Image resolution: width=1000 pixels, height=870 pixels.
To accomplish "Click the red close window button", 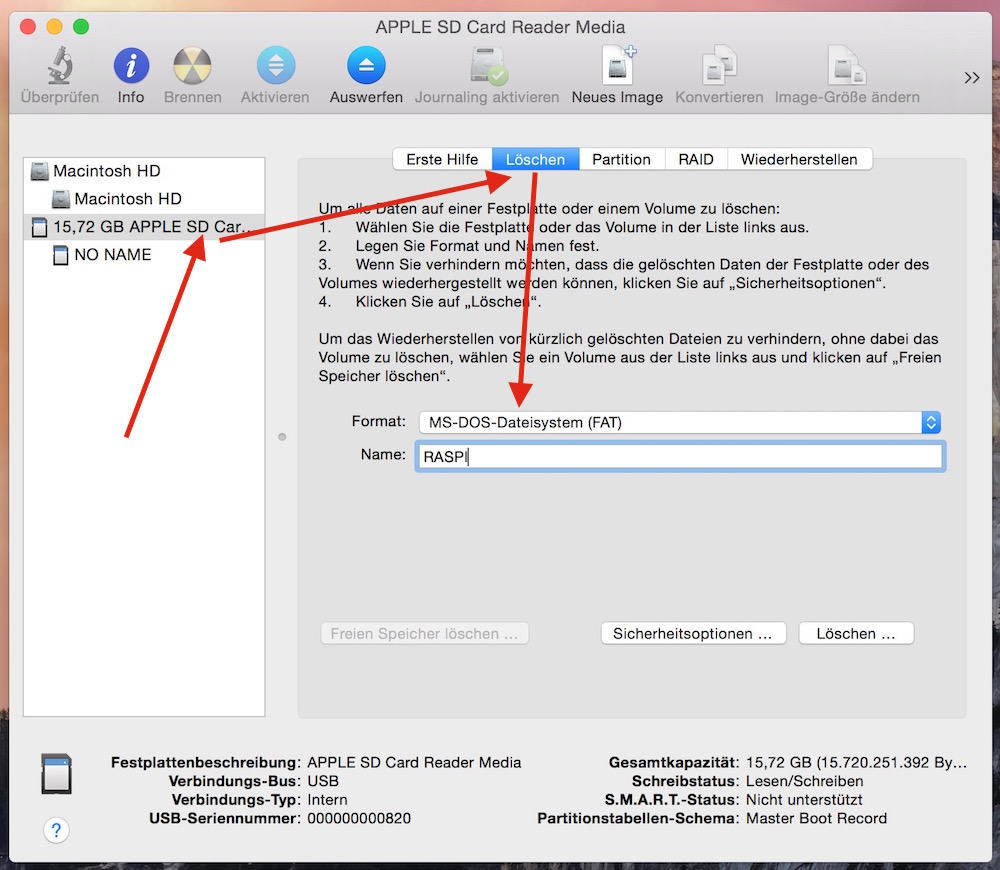I will tap(28, 27).
